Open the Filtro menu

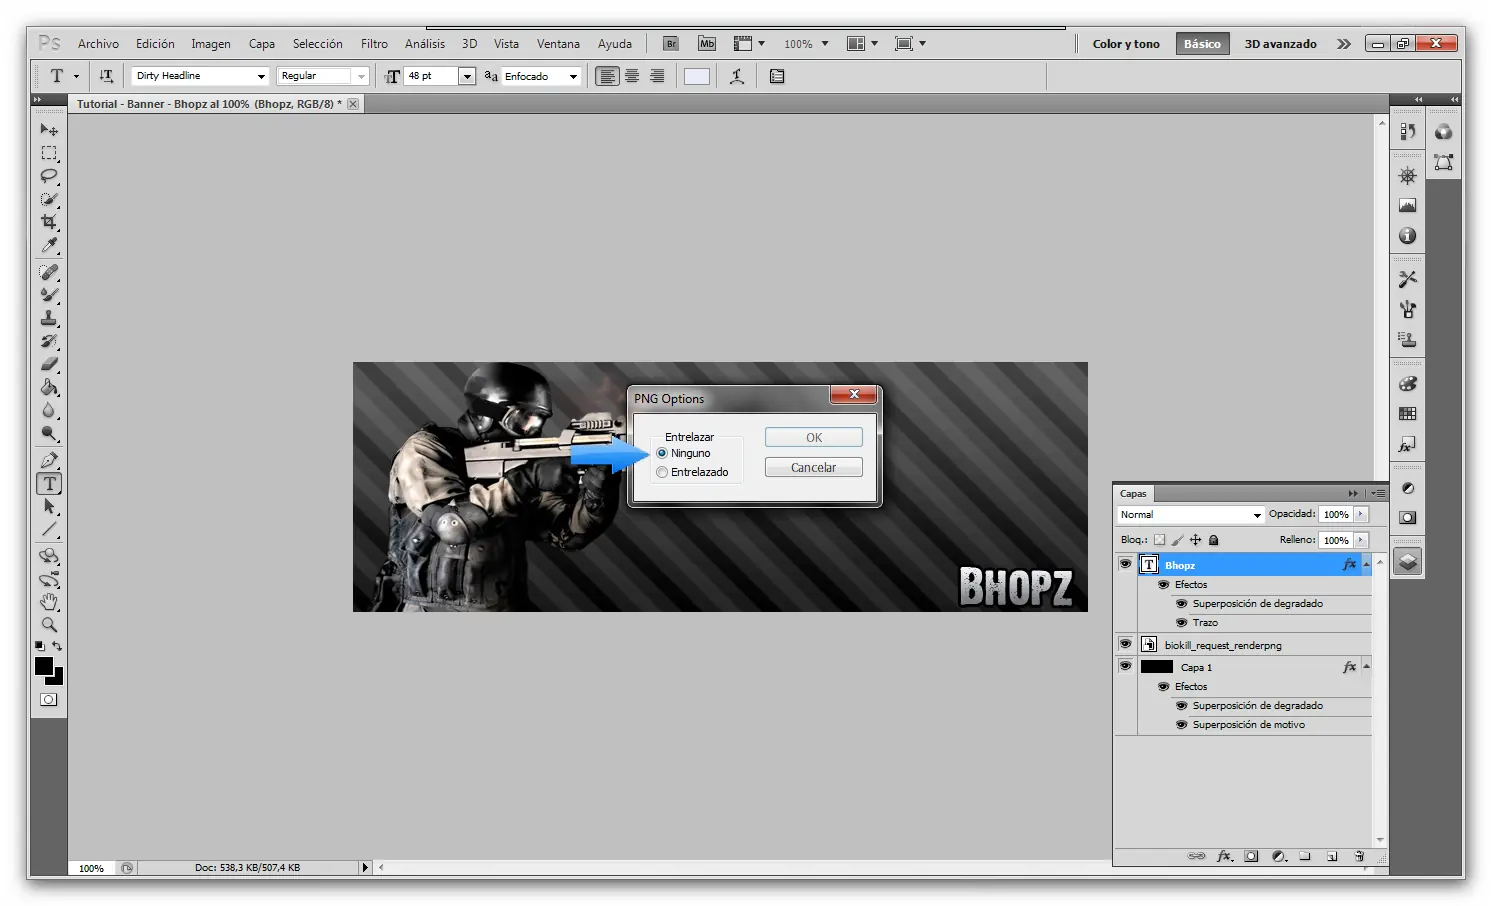tap(374, 44)
